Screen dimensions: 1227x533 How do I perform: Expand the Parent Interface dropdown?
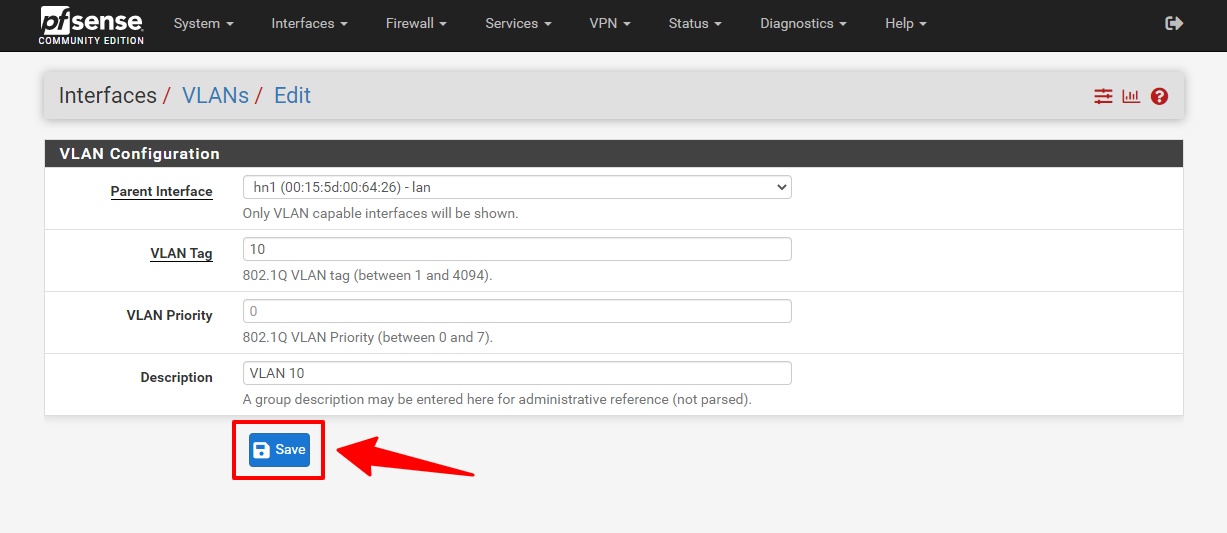click(x=517, y=187)
